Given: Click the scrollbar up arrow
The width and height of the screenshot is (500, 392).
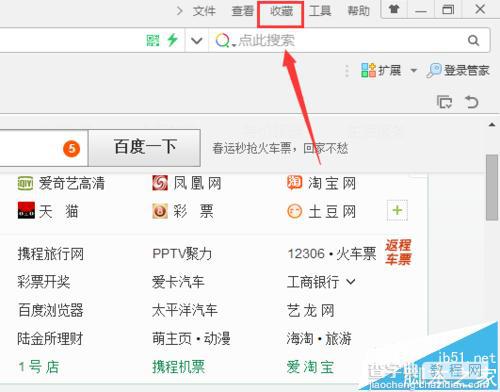Looking at the screenshot, I should tap(492, 125).
